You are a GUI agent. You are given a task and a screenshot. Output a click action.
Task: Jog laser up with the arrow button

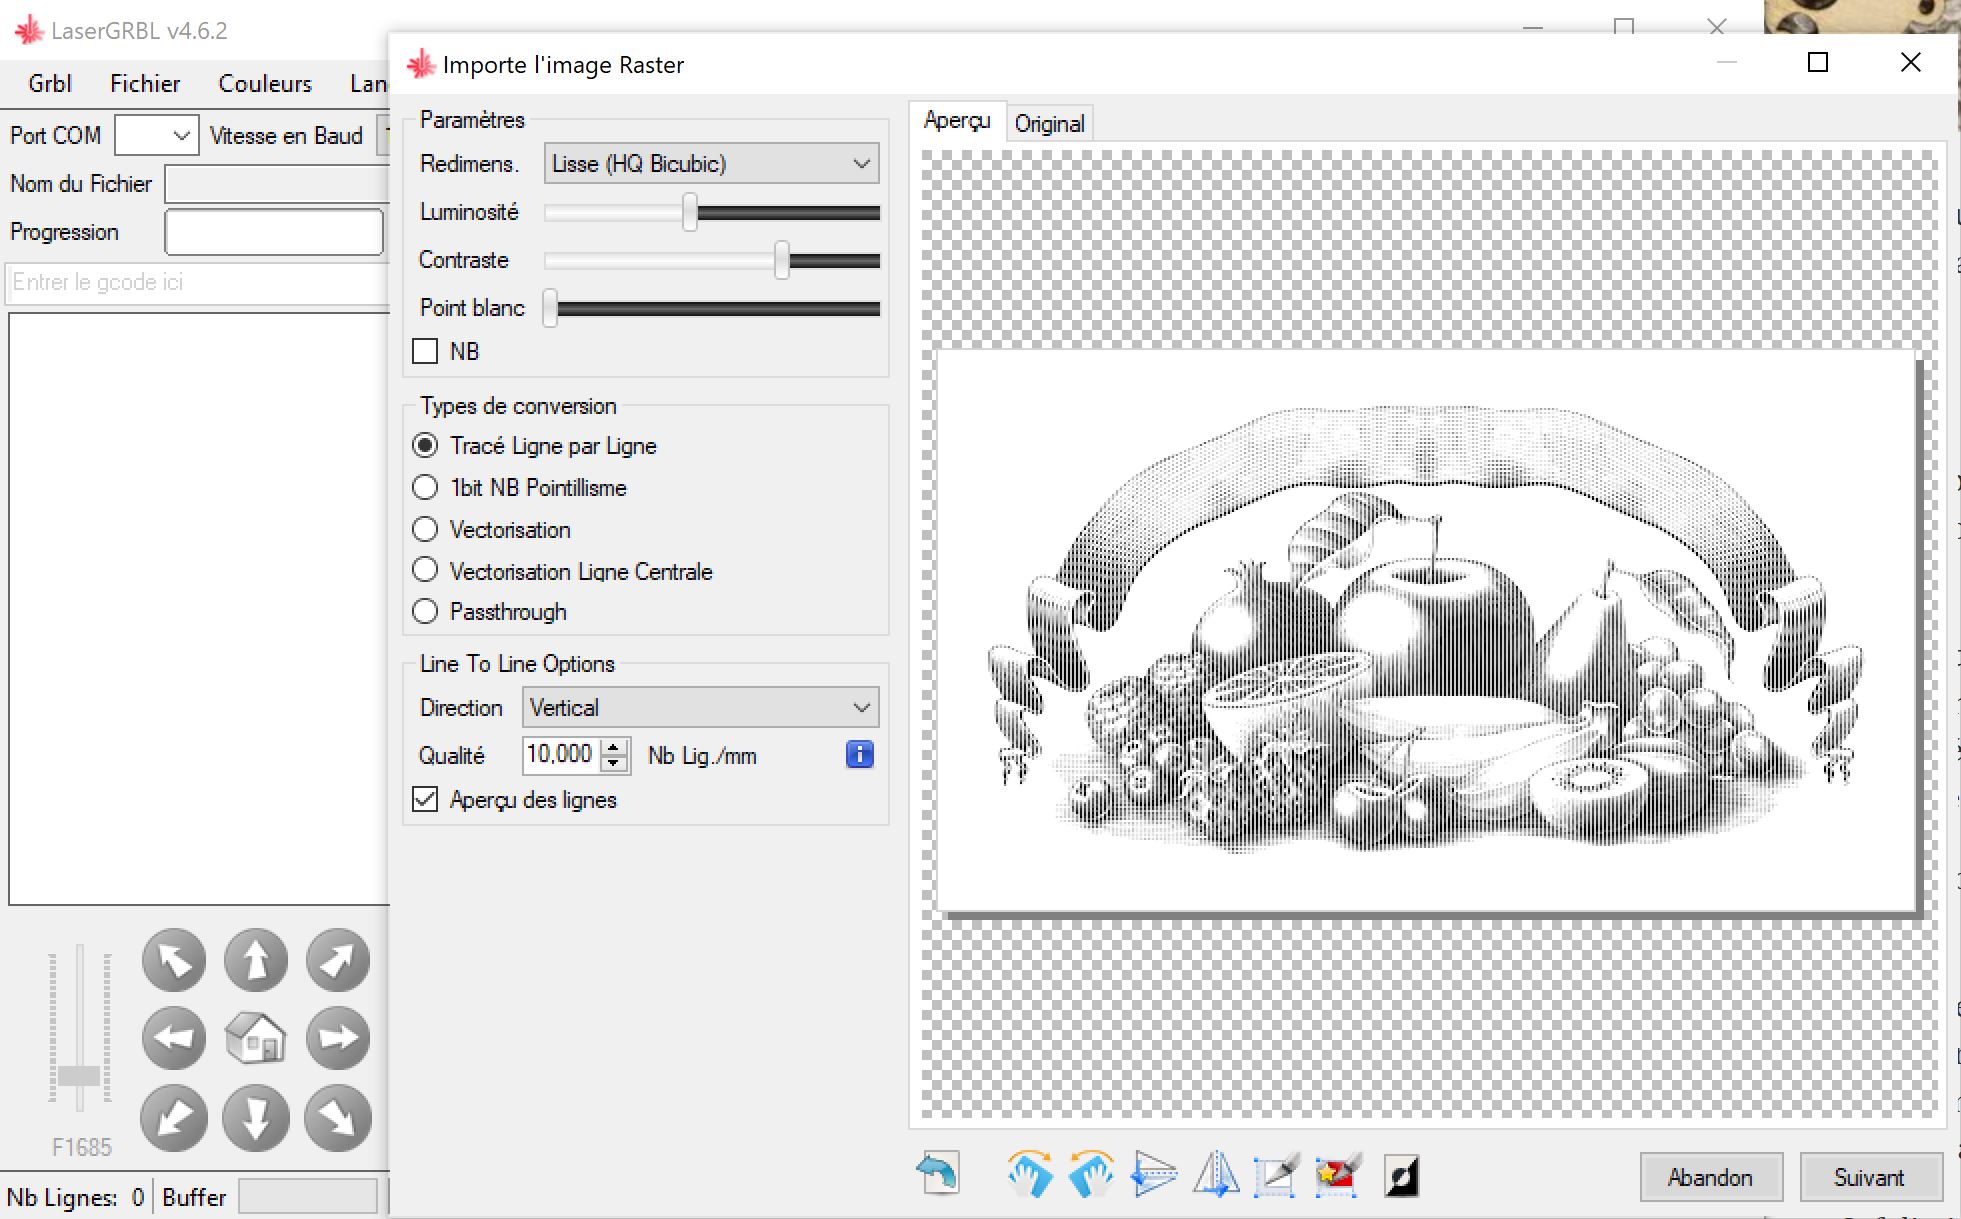(256, 960)
